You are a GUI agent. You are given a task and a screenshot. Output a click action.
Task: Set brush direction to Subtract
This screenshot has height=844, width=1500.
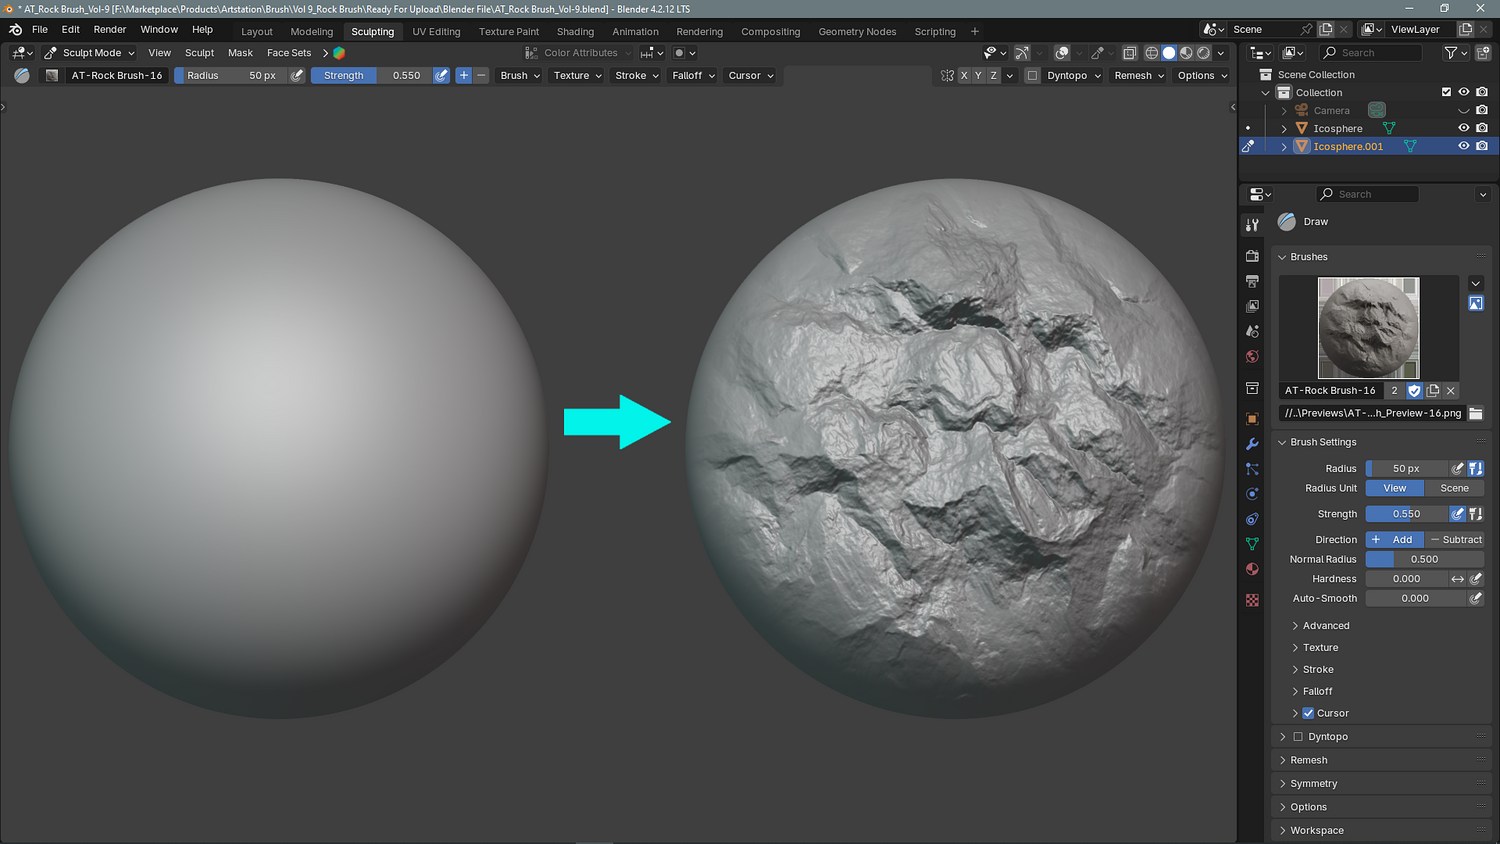1454,540
